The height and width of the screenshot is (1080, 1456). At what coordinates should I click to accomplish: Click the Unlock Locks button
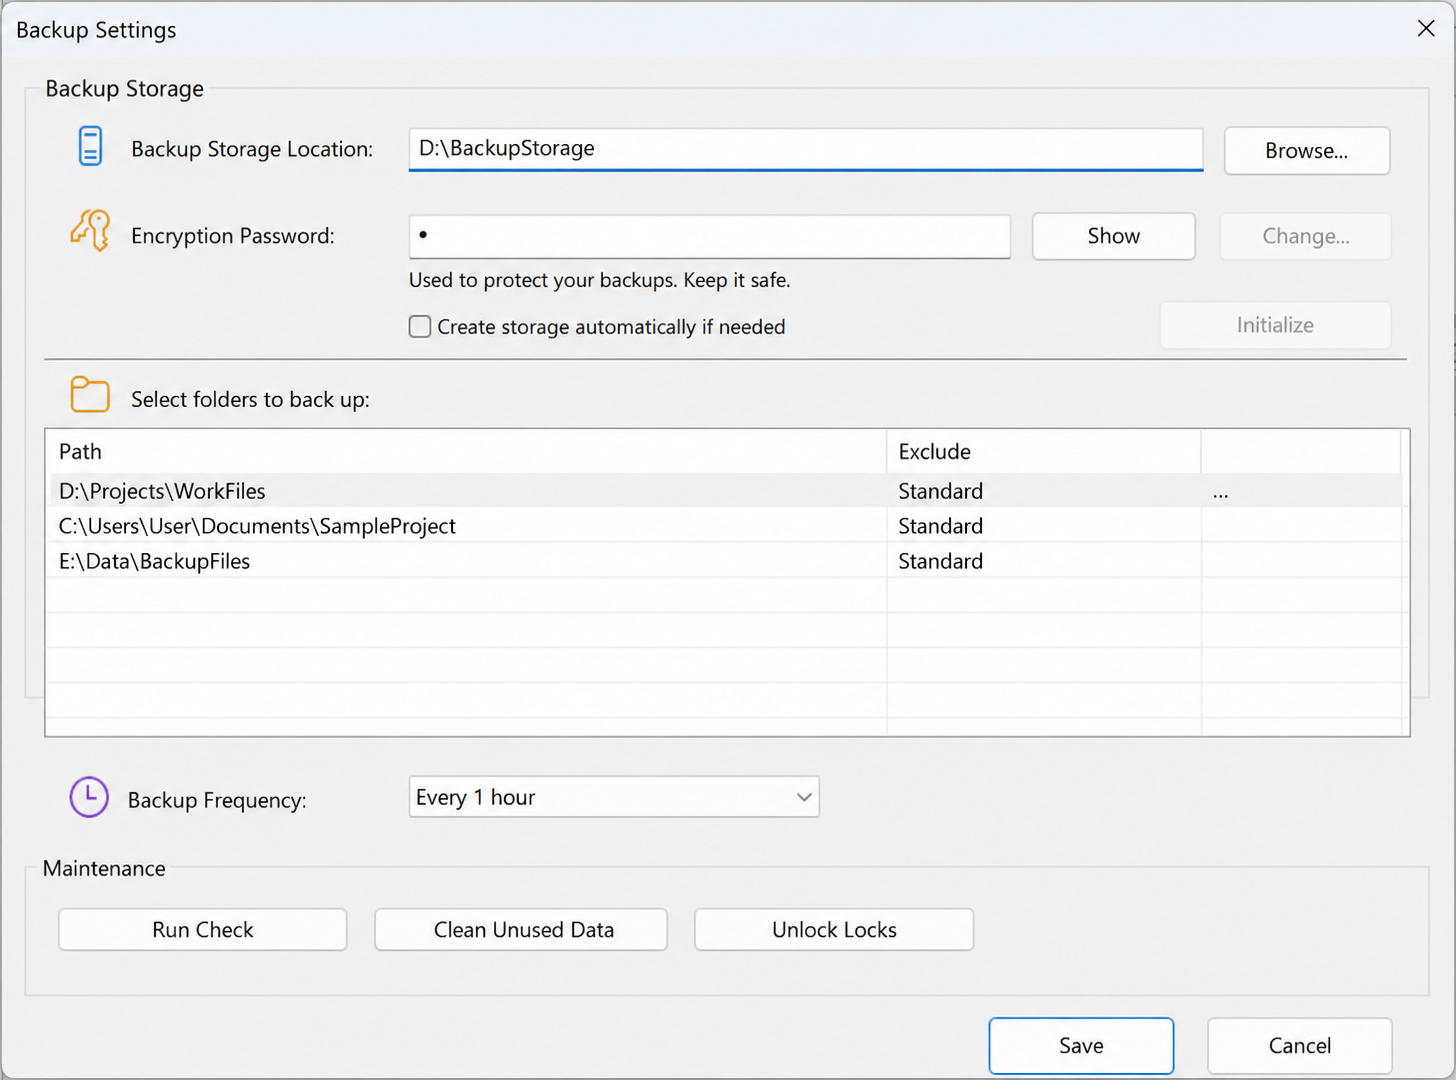[834, 930]
